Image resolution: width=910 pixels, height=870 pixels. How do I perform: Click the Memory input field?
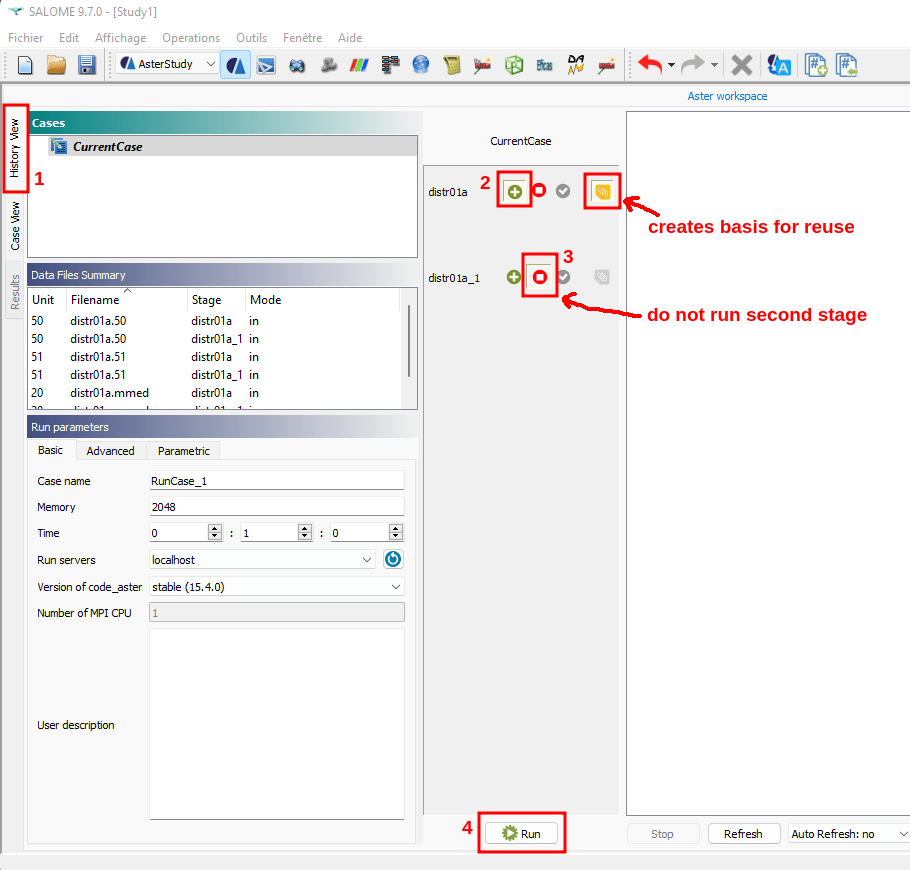(x=276, y=507)
